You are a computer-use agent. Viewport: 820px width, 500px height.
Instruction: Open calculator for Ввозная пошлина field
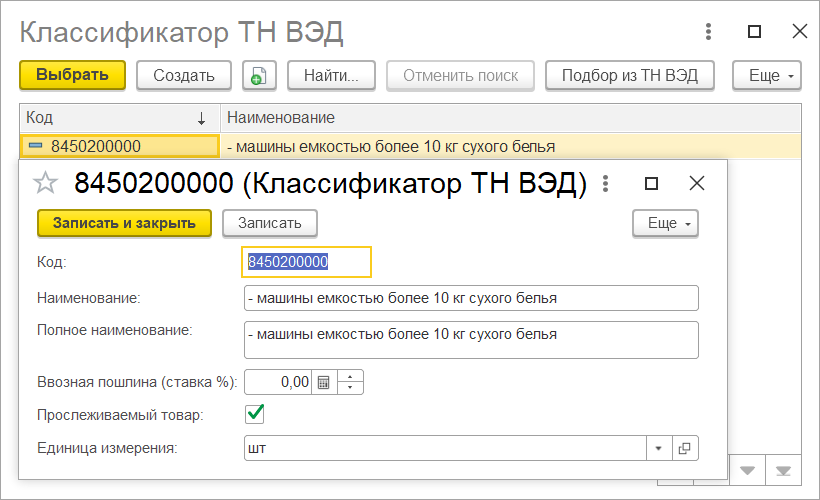click(324, 382)
